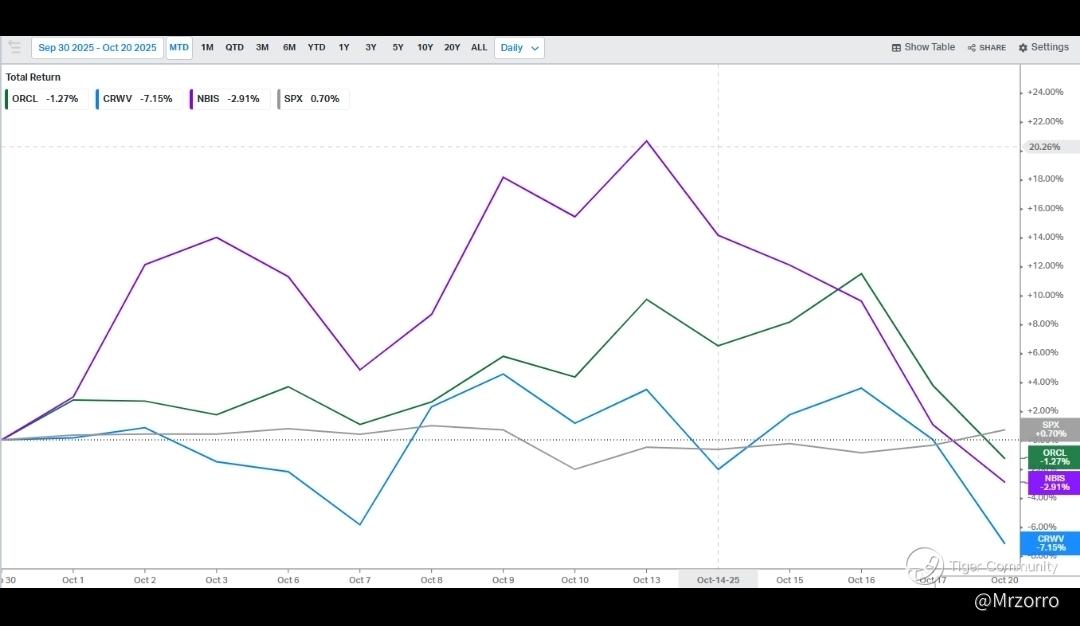
Task: Click the ORCL -1.27% end label
Action: 1054,457
